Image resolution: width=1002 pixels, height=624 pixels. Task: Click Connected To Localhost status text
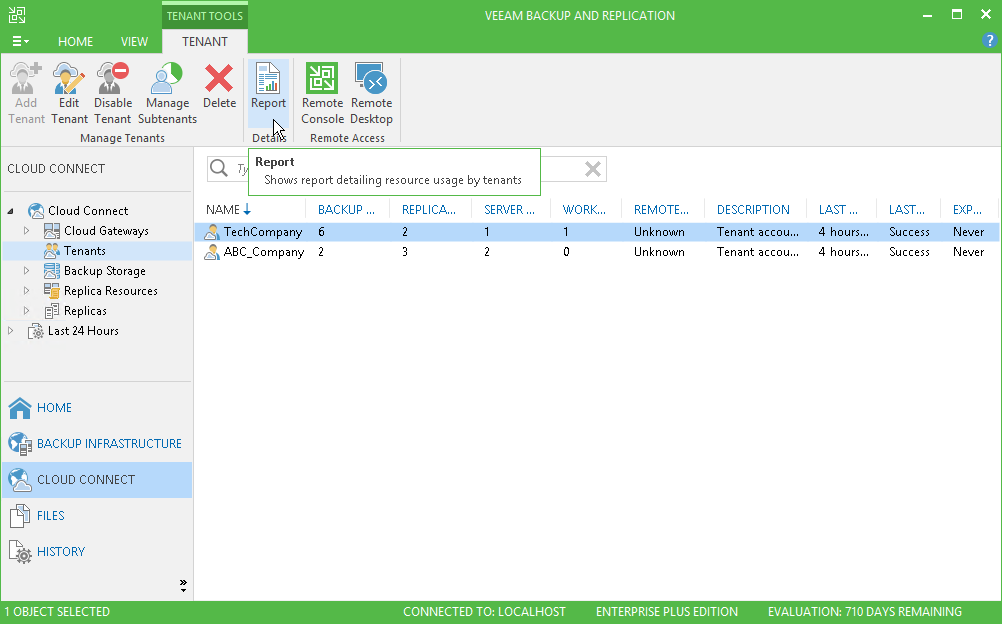(x=484, y=612)
